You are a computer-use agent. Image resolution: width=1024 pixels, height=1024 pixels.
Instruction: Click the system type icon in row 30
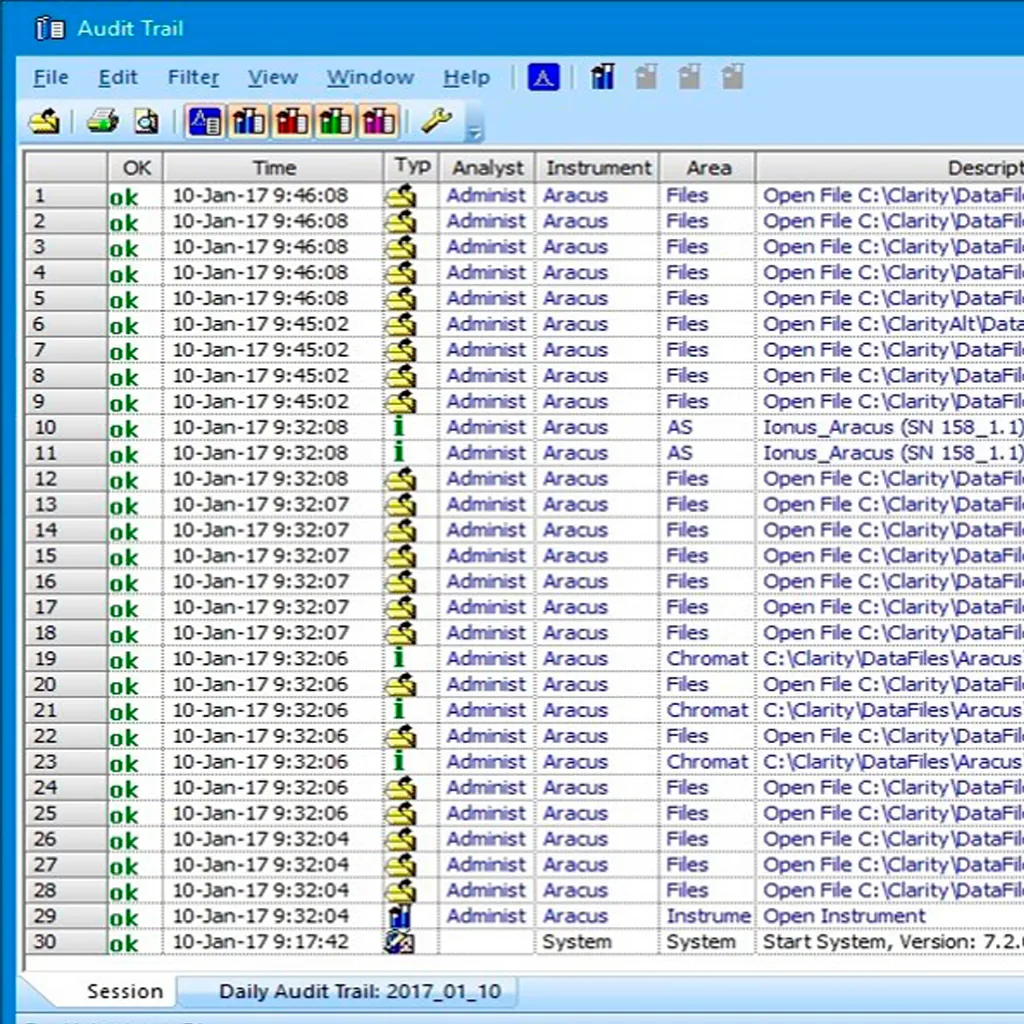point(400,942)
